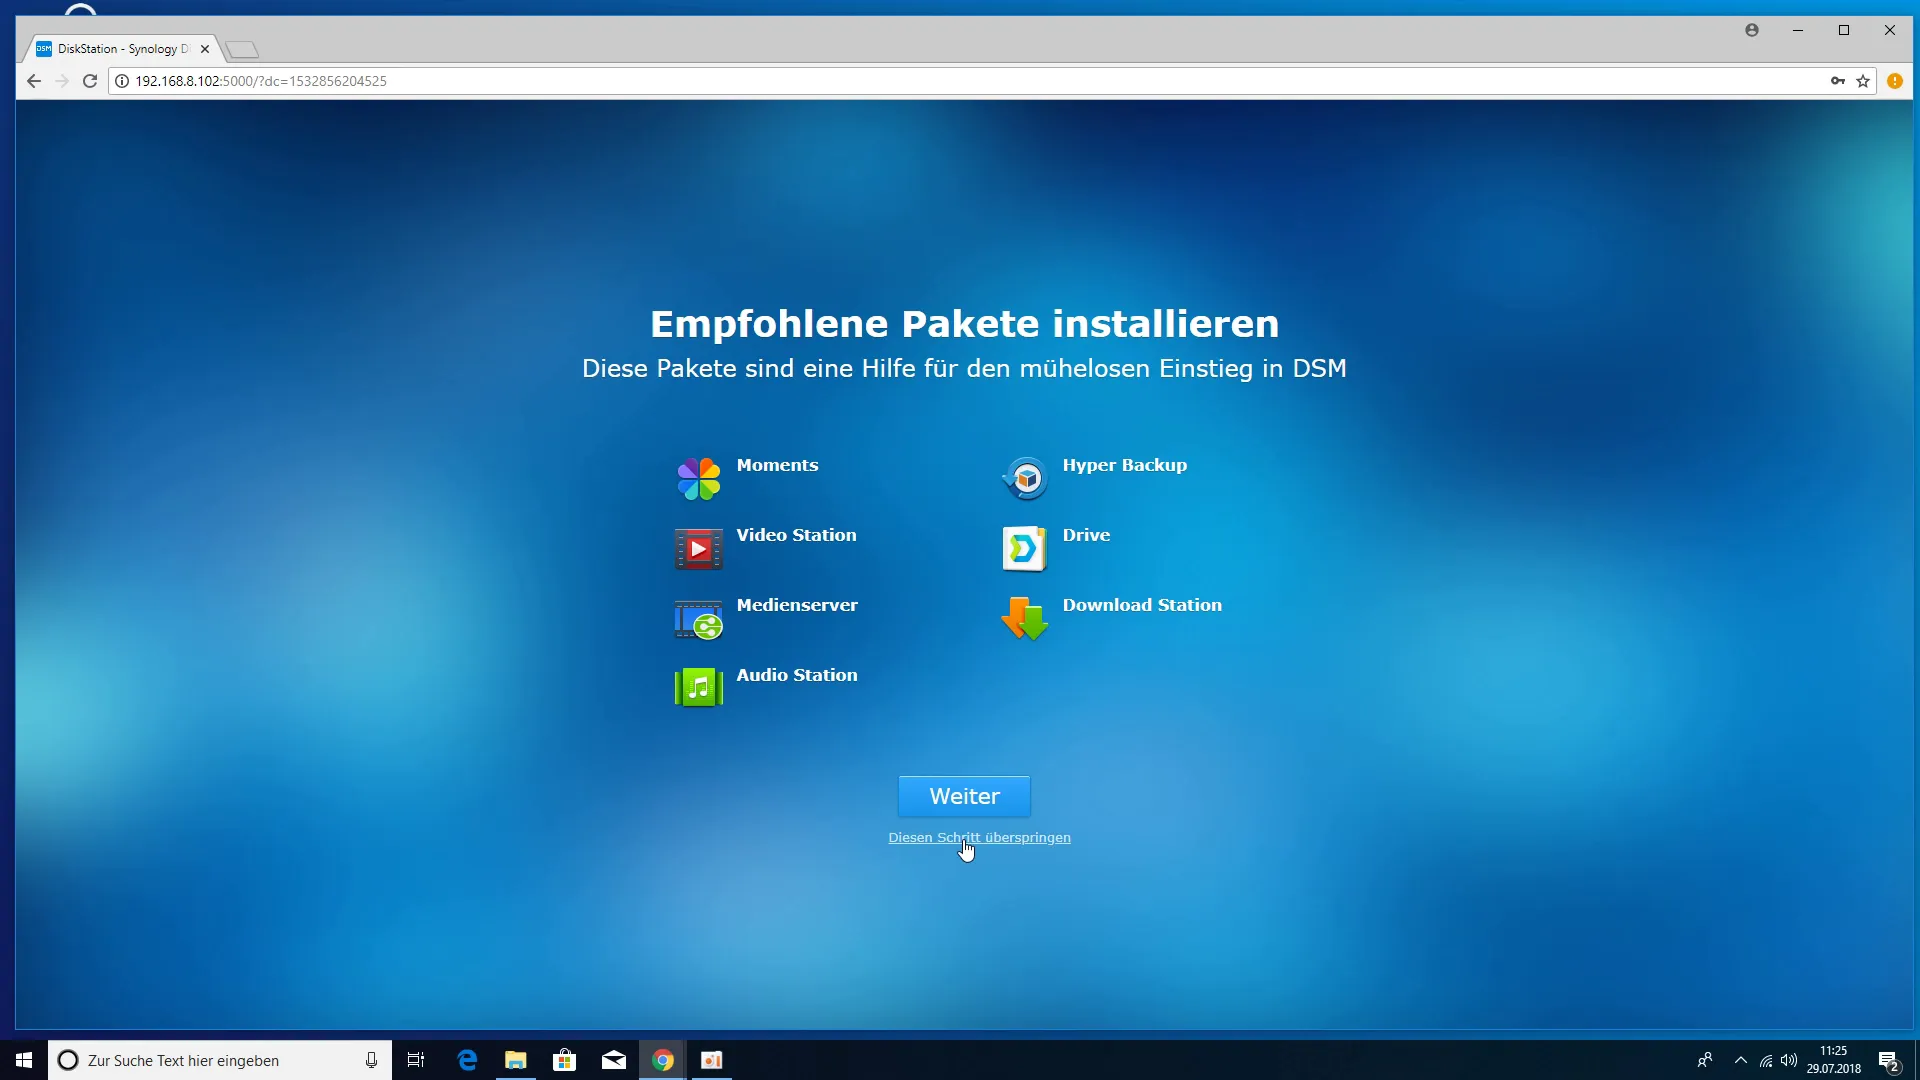Click the Cortana microphone icon
The height and width of the screenshot is (1080, 1920).
[x=371, y=1060]
